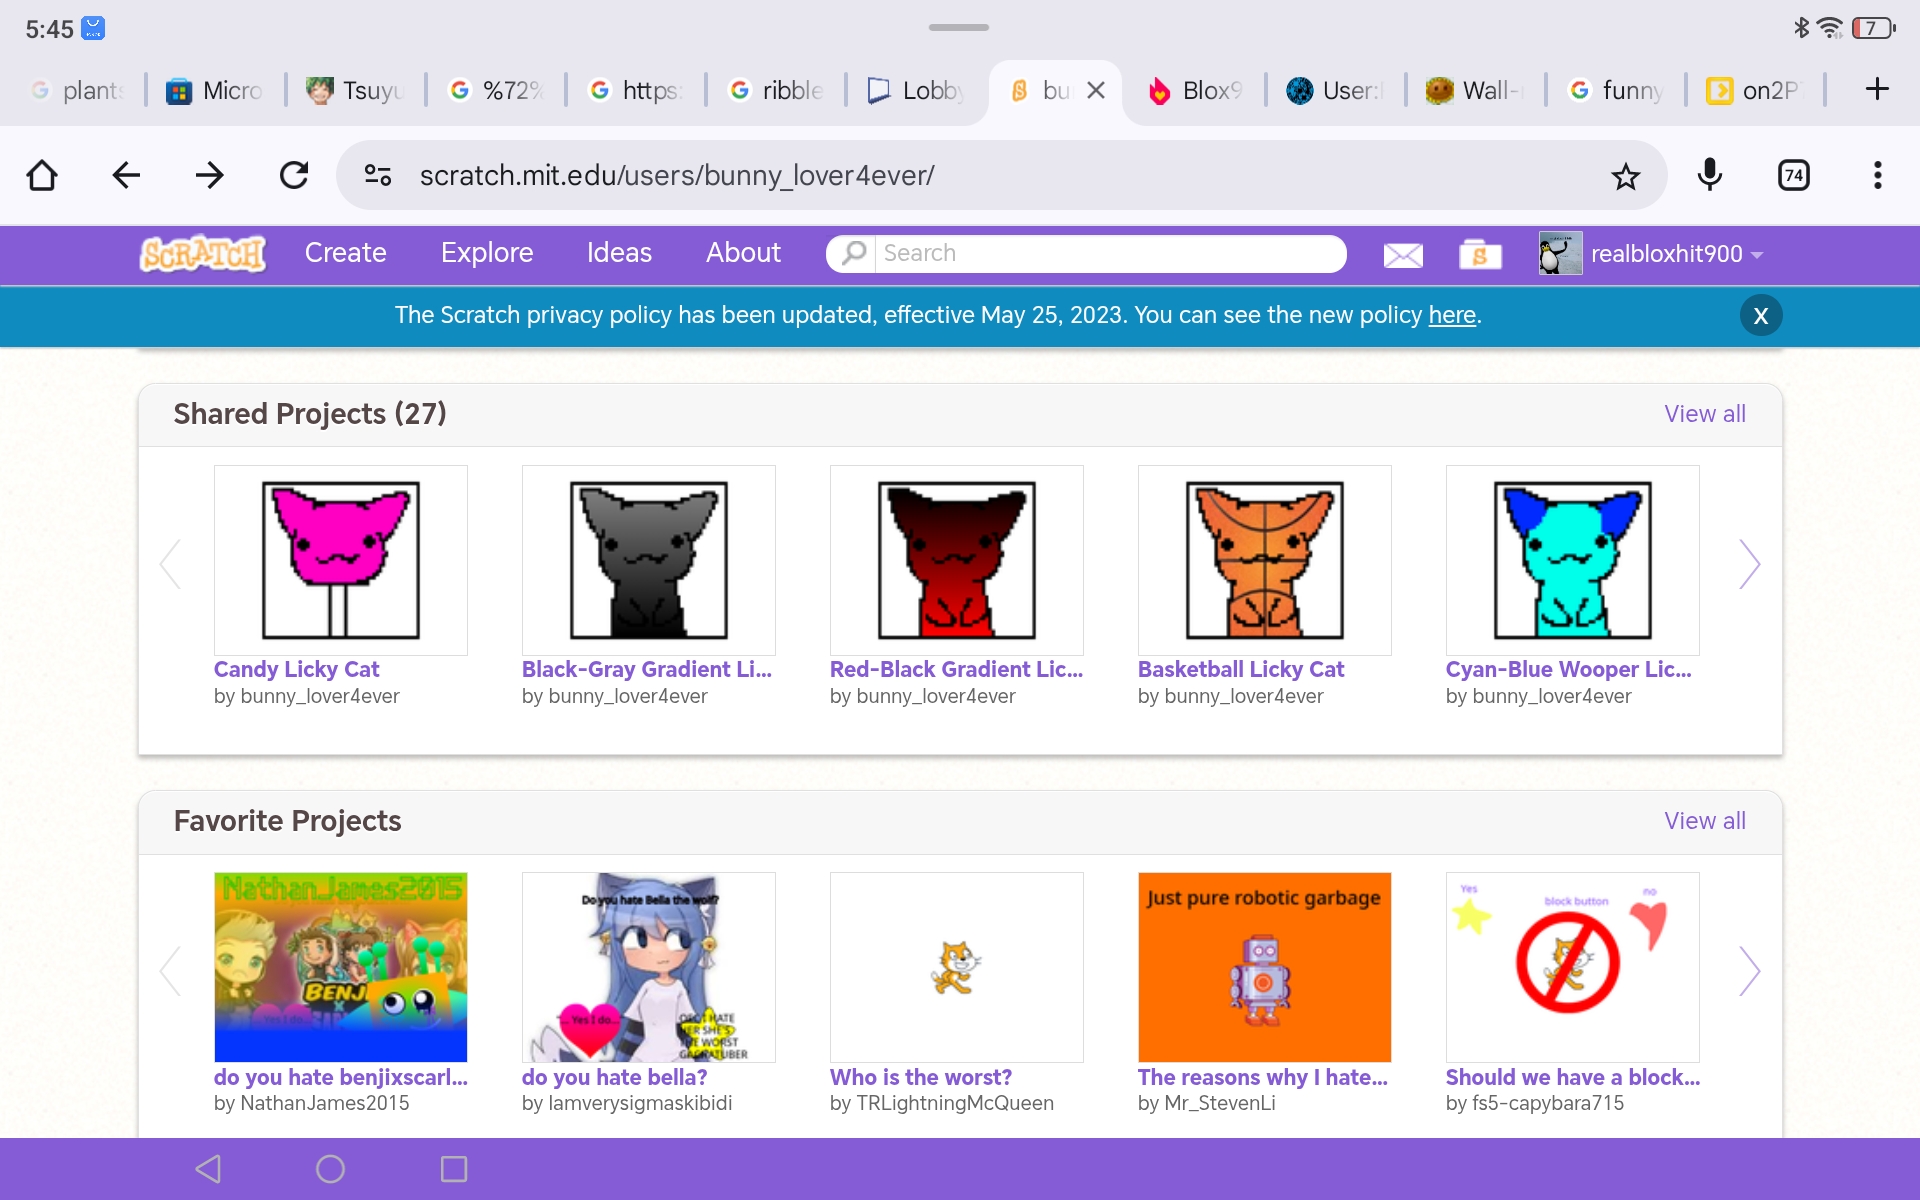Open the My Stuff folder icon
The image size is (1920, 1200).
(x=1480, y=255)
